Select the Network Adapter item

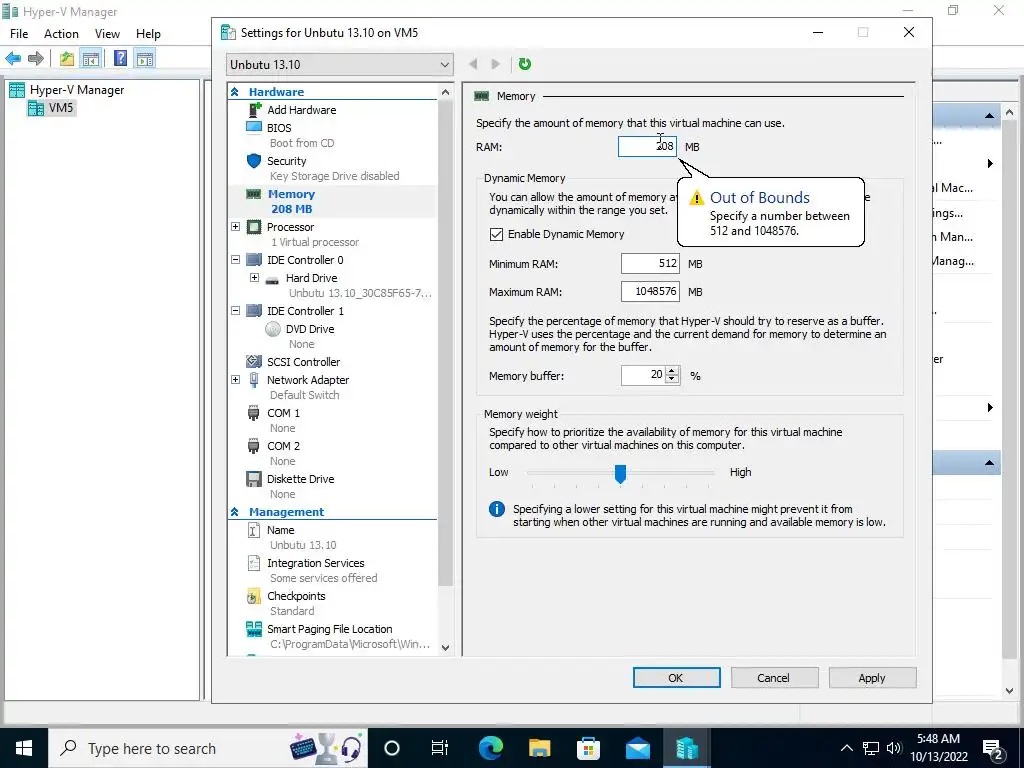(x=308, y=379)
